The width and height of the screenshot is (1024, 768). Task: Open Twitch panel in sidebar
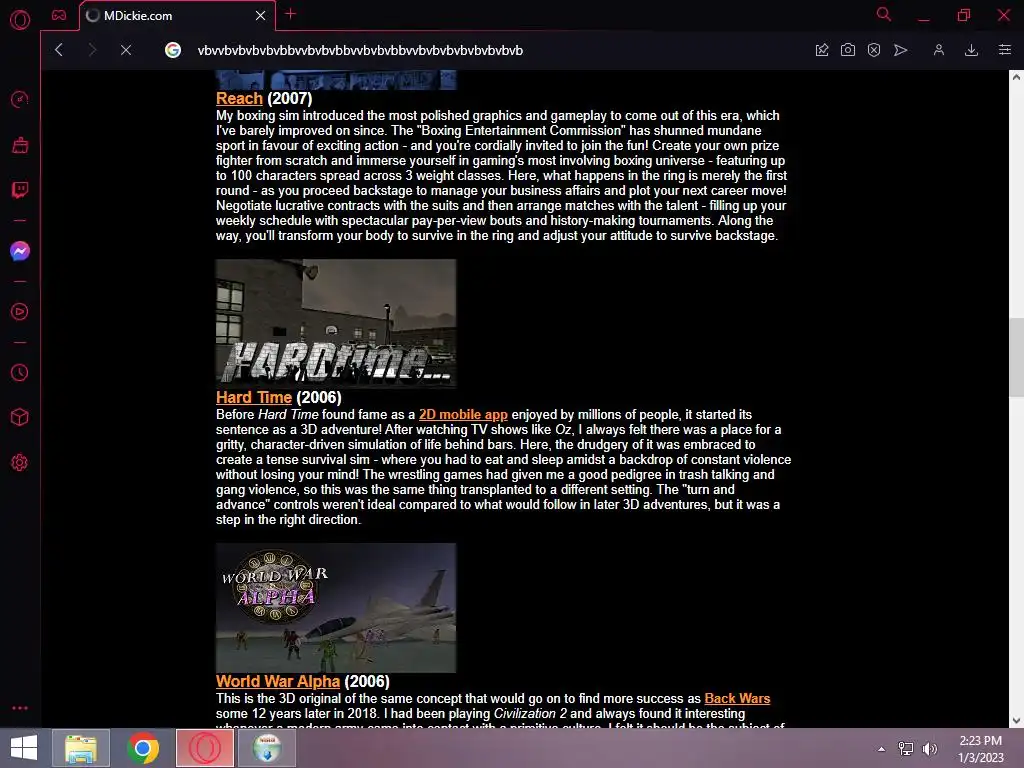[20, 190]
